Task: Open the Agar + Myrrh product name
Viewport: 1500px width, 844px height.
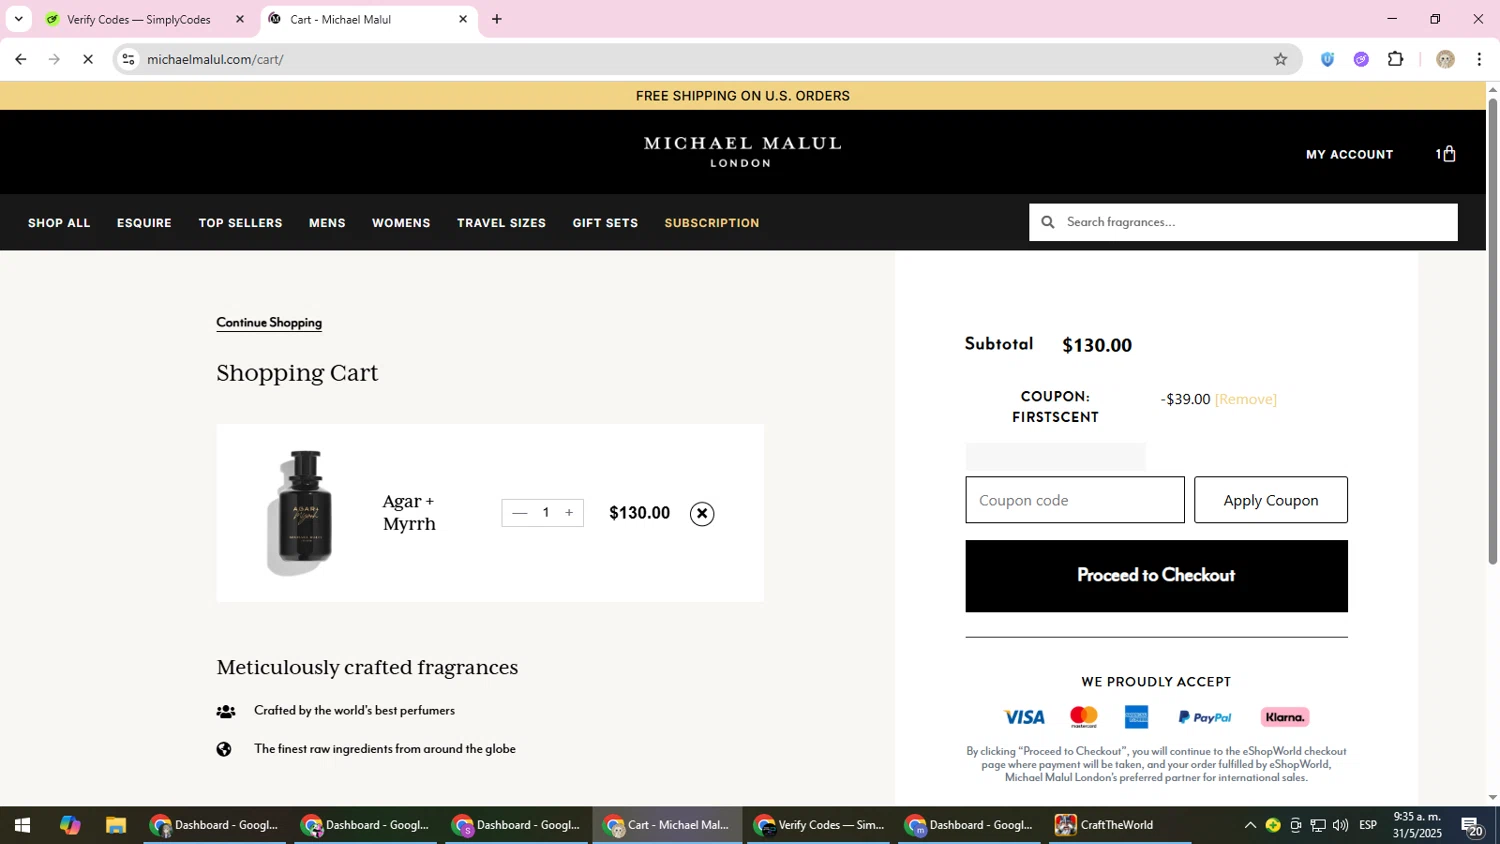Action: coord(409,512)
